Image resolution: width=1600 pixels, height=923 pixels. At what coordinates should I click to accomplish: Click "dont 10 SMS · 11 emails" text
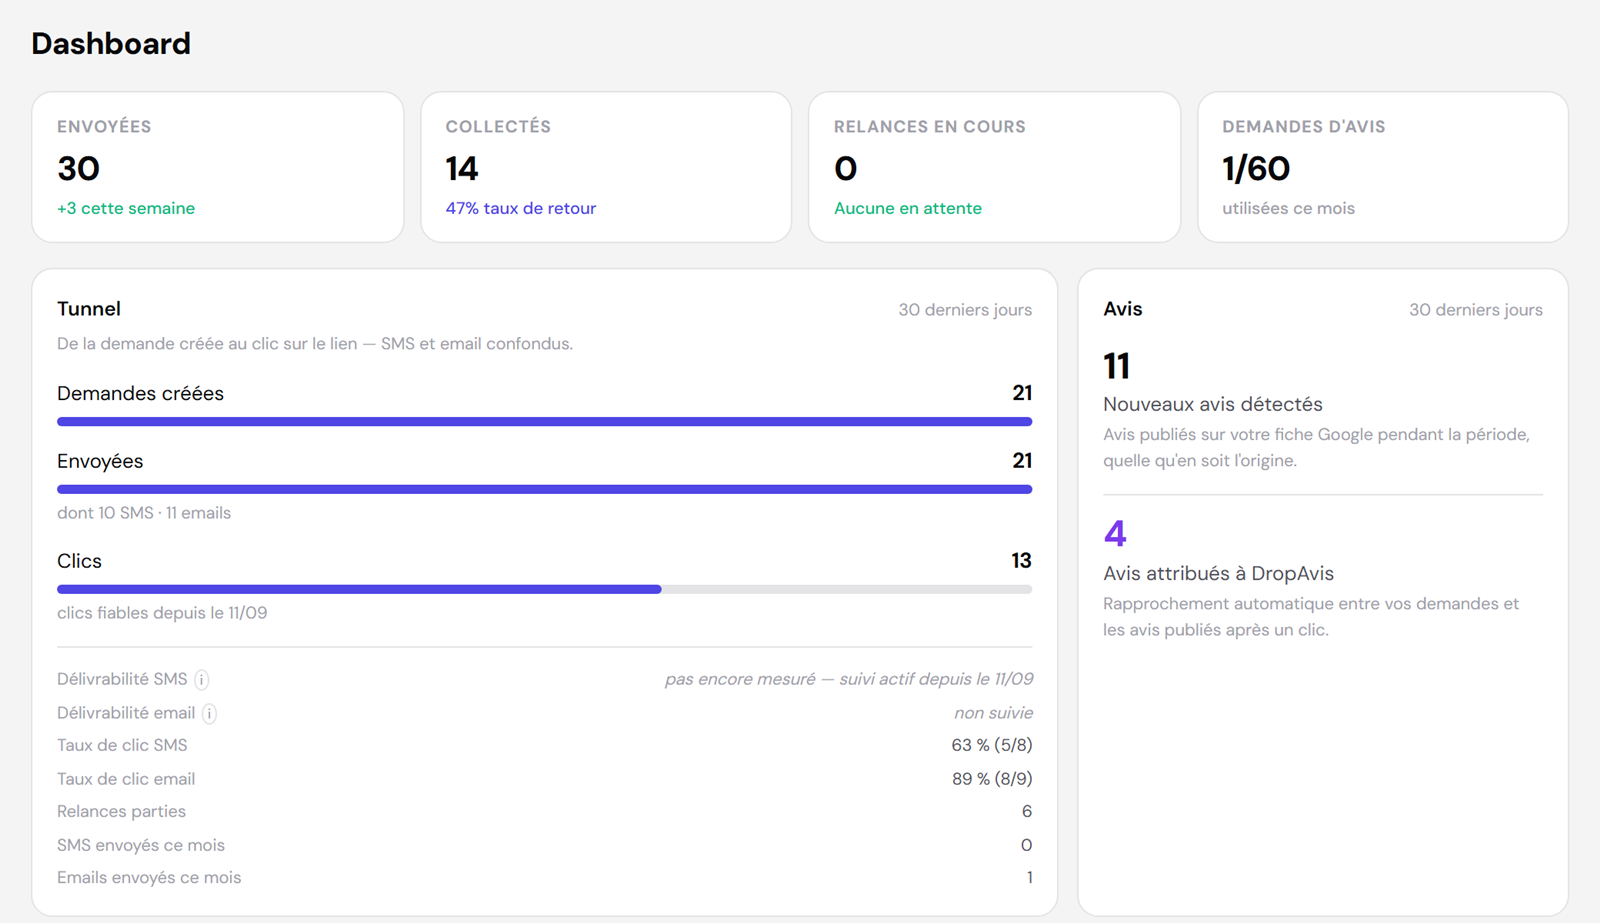pyautogui.click(x=144, y=513)
